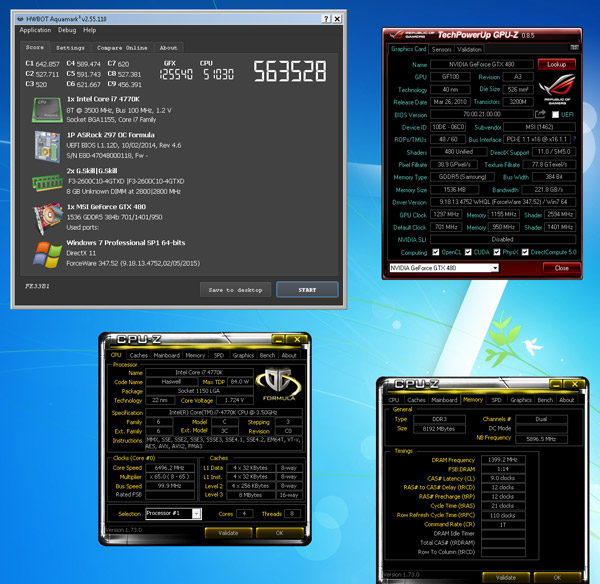Click OK in CPU-Z processor window
The width and height of the screenshot is (600, 584).
280,533
